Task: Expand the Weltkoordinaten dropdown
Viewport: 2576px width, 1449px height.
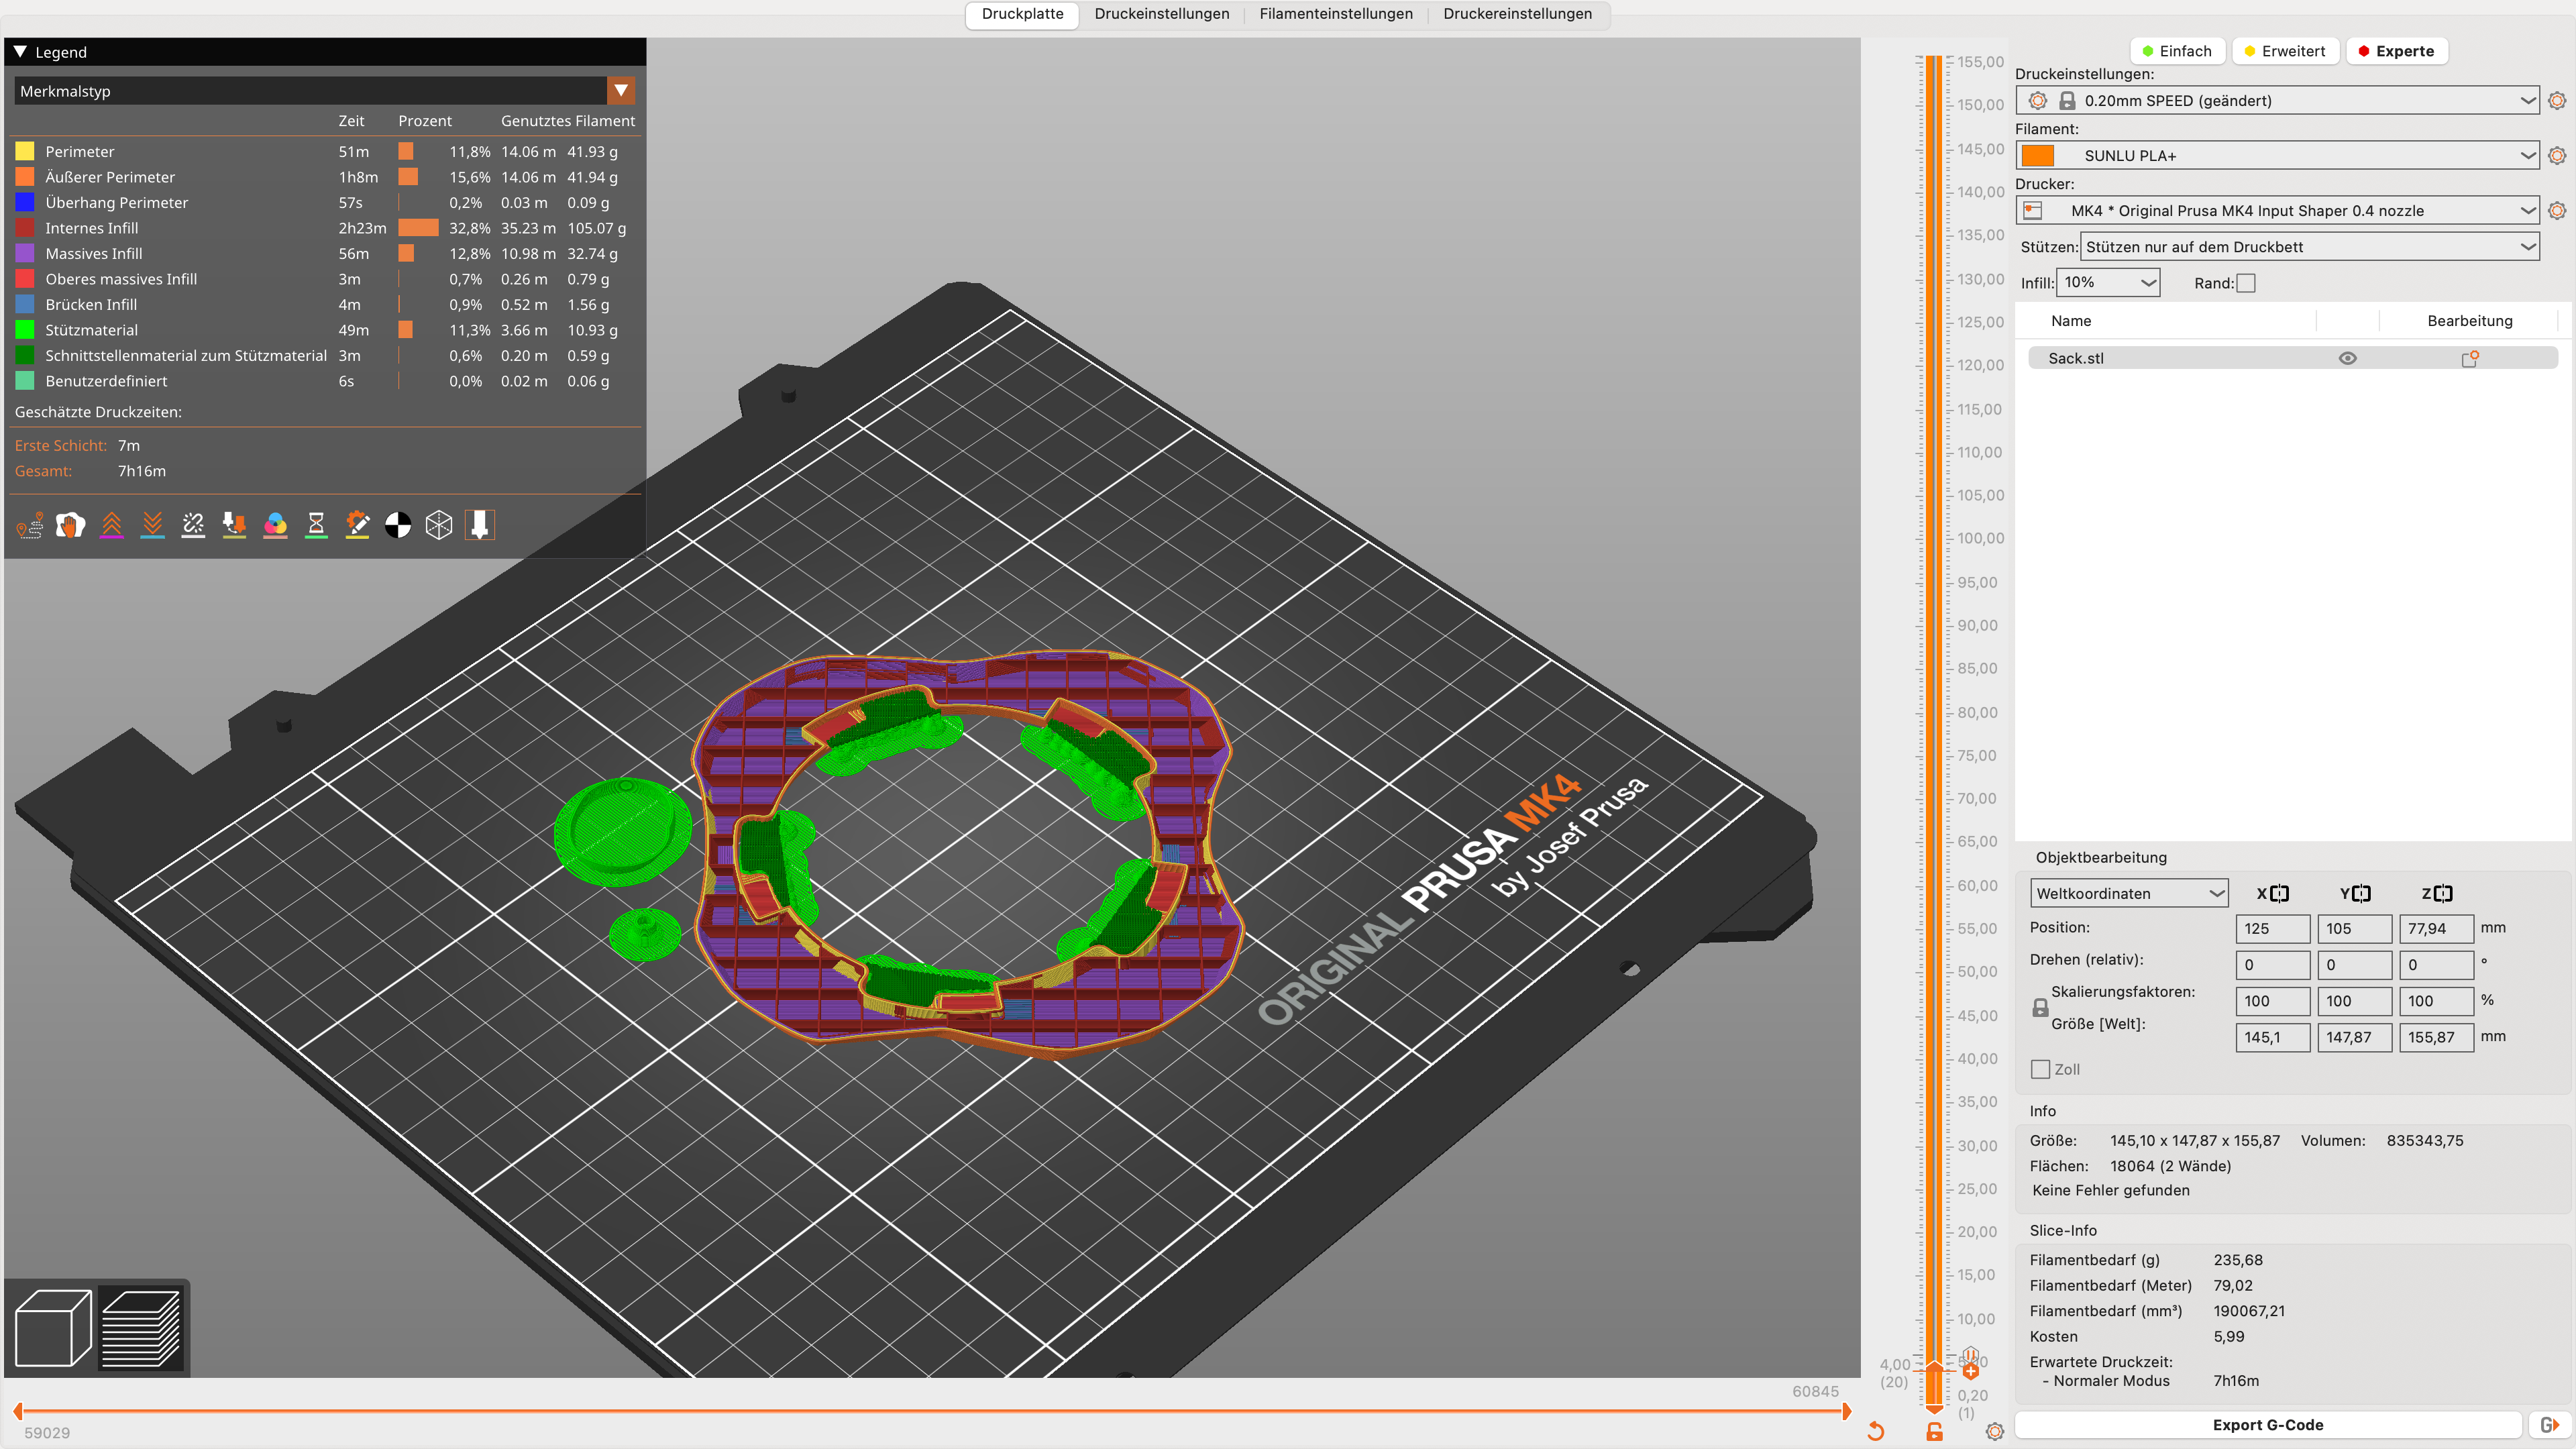Action: coord(2128,893)
